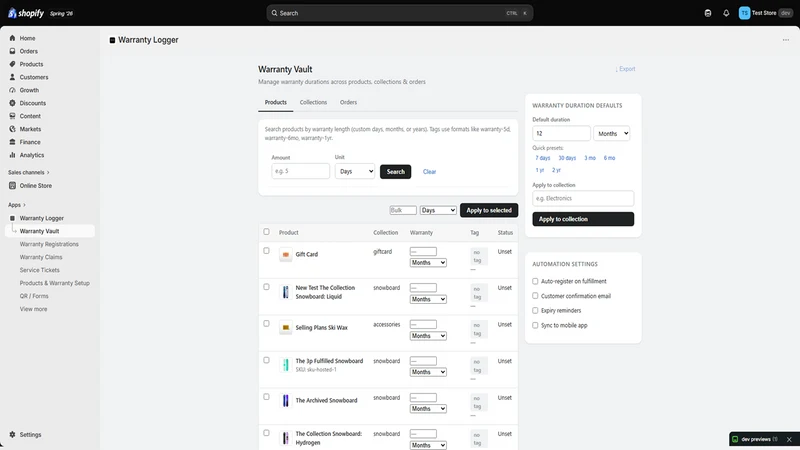Click the Selling Plans Ski Wax thumbnail

(x=286, y=328)
